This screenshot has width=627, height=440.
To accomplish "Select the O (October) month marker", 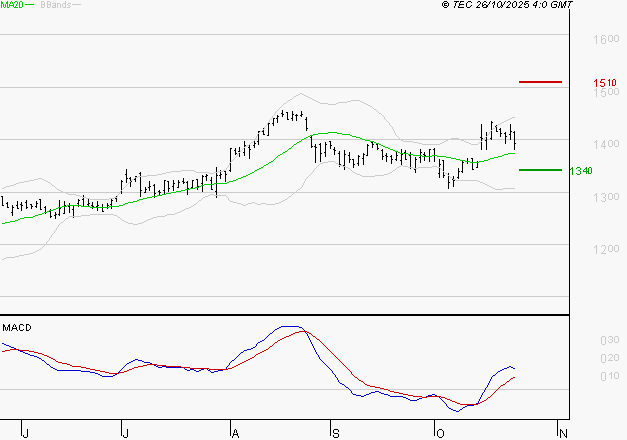I will click(438, 432).
